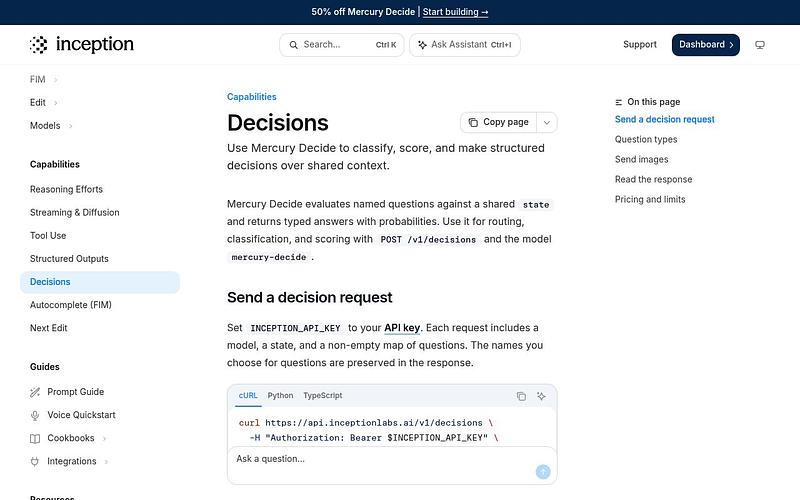Focus the Search input field
The image size is (800, 500).
pyautogui.click(x=342, y=45)
